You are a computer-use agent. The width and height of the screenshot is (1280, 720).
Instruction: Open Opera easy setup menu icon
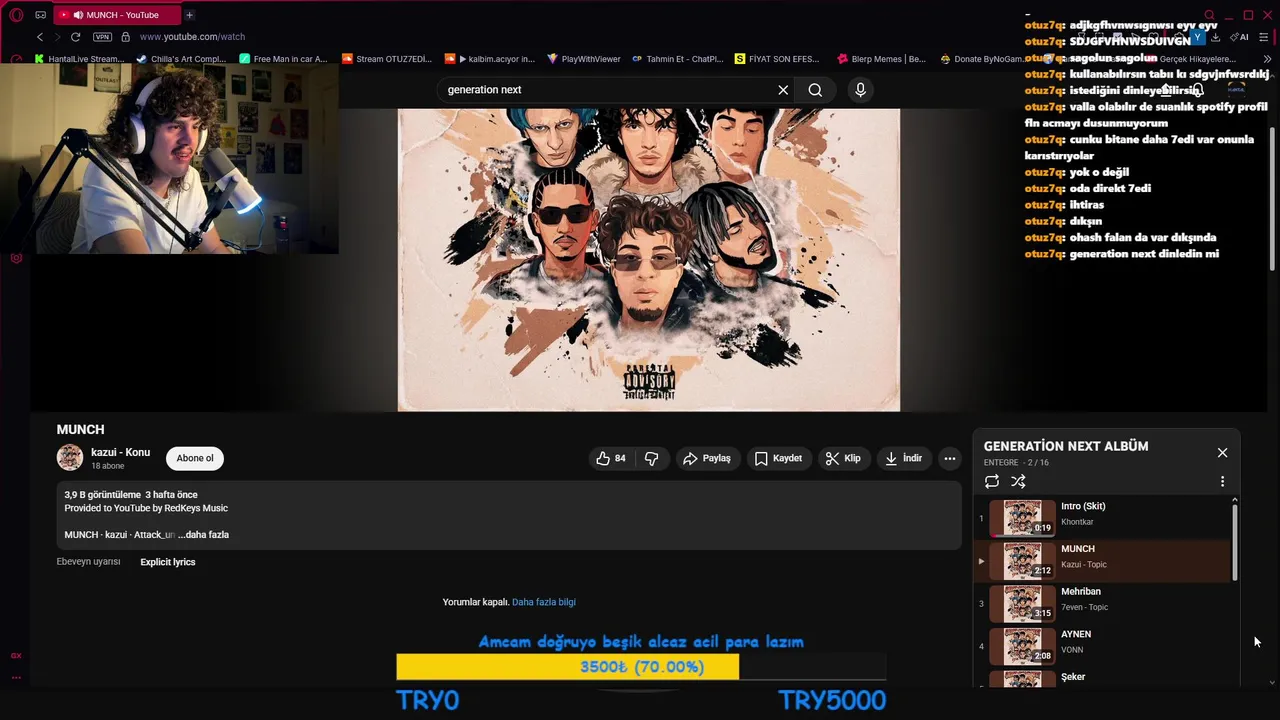coord(1264,37)
